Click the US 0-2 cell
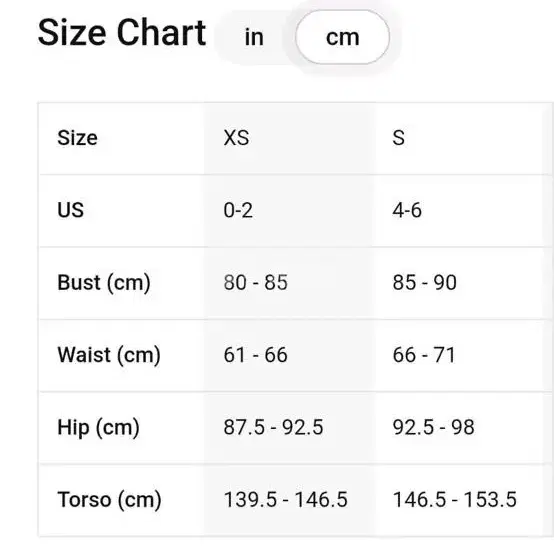 (238, 210)
